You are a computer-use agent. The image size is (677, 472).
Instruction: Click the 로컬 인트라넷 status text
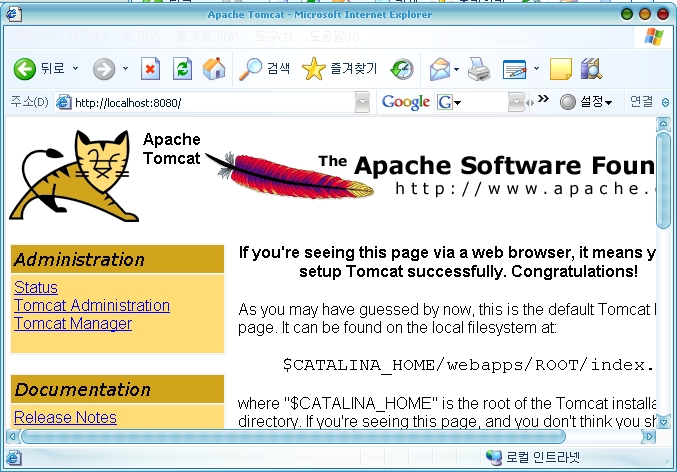click(542, 457)
